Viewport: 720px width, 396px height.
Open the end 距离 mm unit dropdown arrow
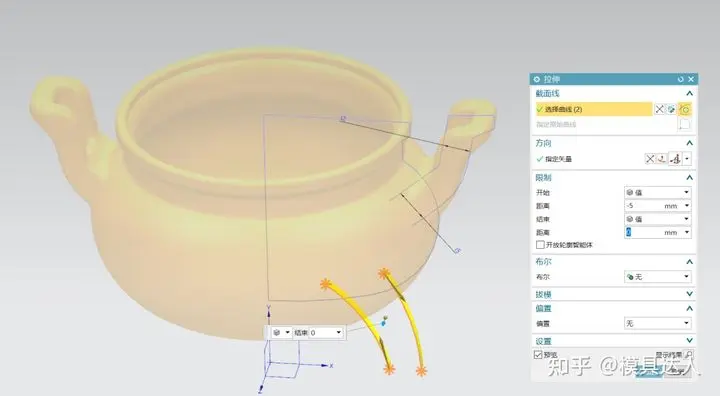click(x=687, y=232)
